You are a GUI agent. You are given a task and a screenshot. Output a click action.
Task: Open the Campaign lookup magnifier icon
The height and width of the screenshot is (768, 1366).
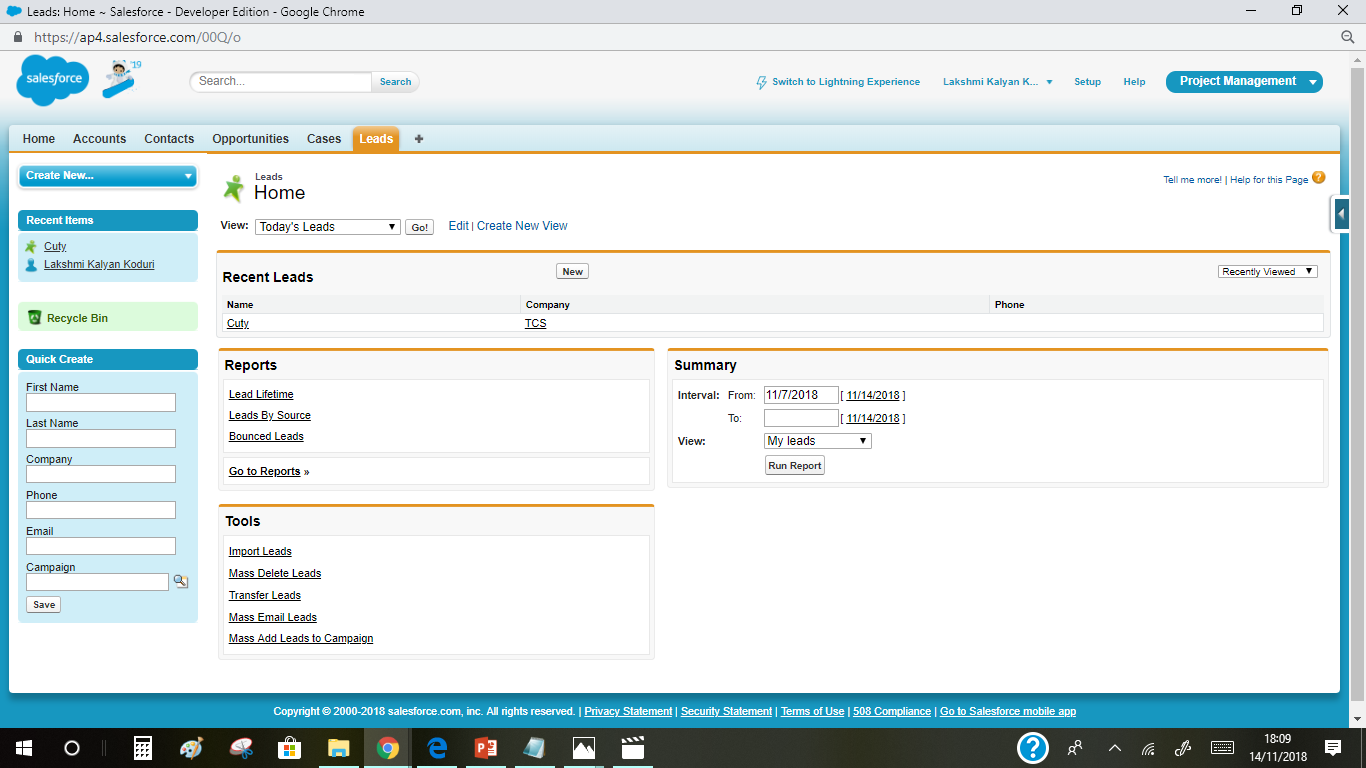pyautogui.click(x=180, y=581)
